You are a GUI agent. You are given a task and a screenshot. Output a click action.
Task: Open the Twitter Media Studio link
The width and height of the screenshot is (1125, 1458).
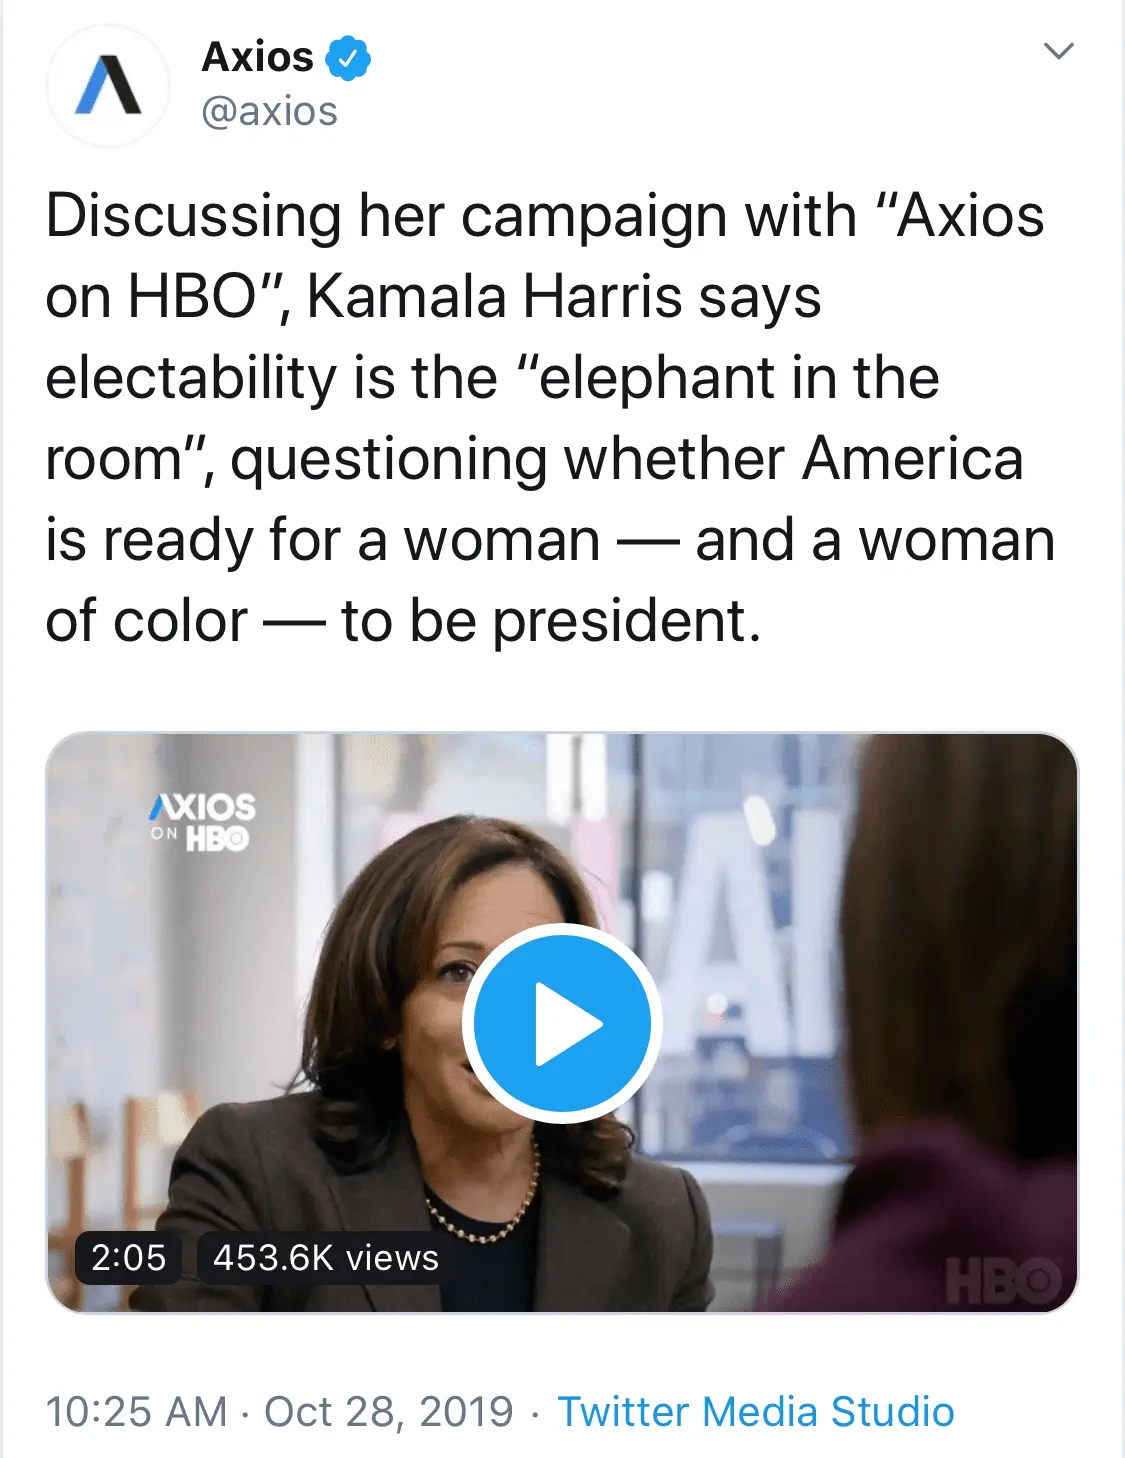click(x=755, y=1411)
